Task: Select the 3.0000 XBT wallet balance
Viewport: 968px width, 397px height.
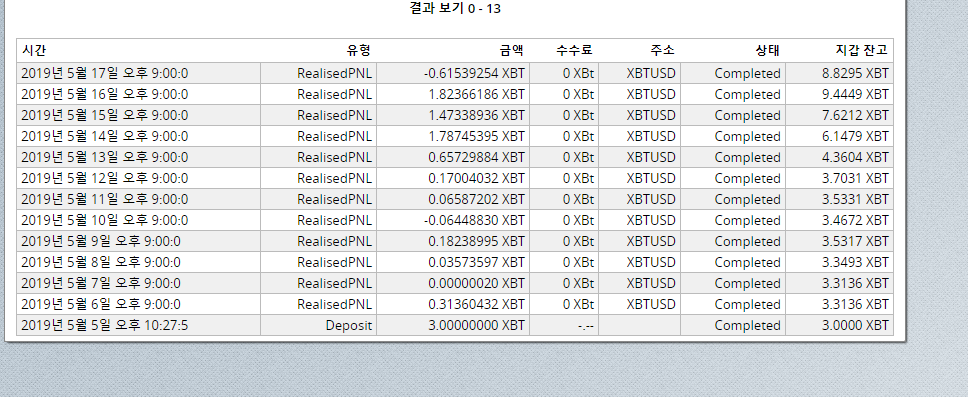Action: 840,325
